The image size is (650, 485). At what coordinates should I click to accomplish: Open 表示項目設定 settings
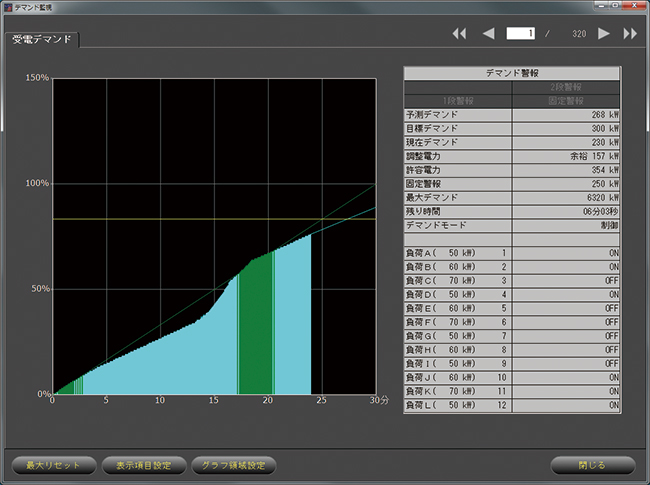143,465
